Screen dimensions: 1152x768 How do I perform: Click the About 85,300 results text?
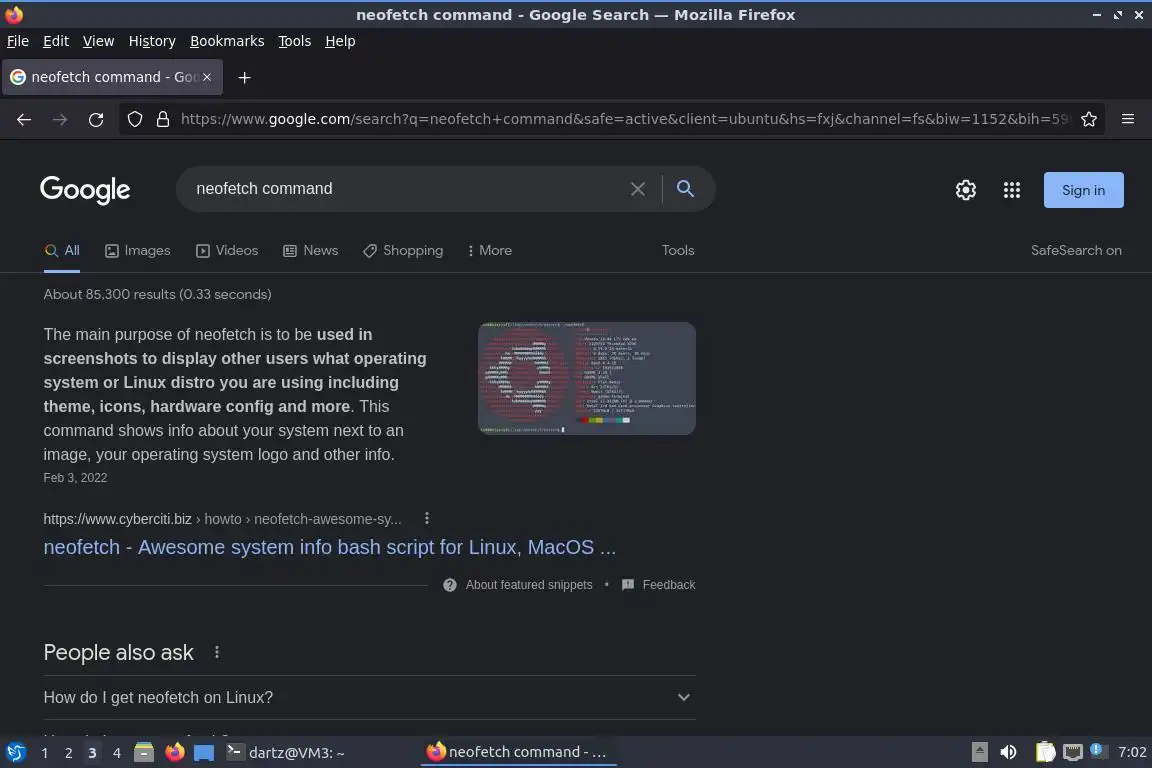pyautogui.click(x=157, y=295)
